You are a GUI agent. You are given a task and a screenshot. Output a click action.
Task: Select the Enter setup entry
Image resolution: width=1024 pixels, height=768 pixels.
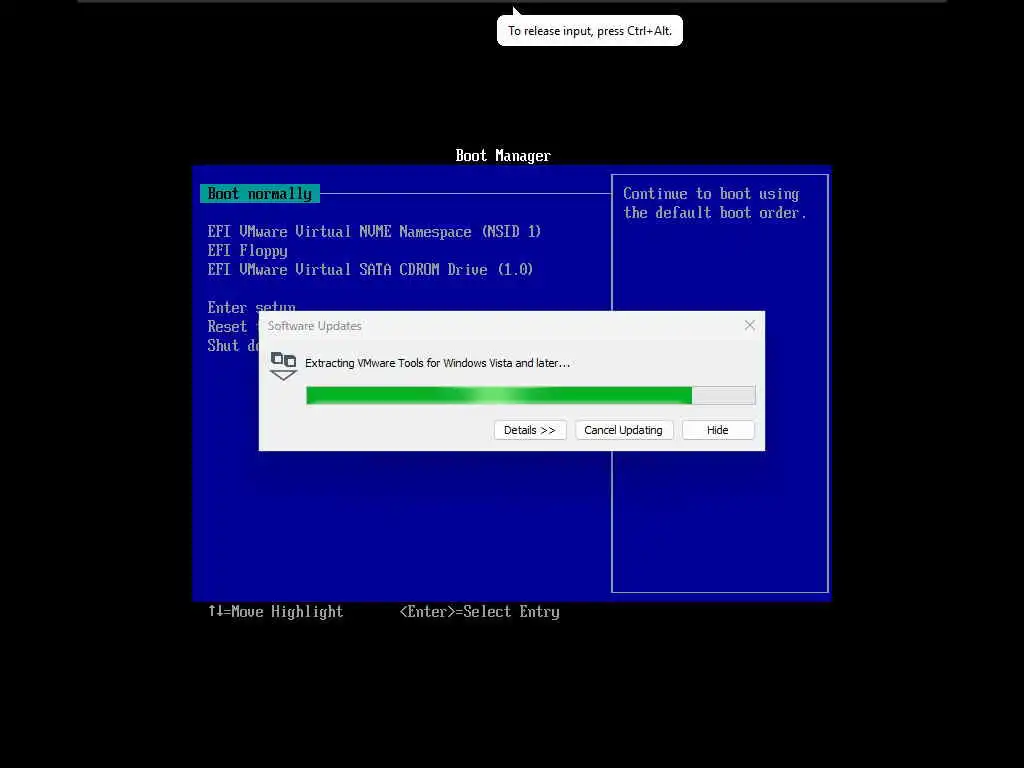(x=251, y=306)
